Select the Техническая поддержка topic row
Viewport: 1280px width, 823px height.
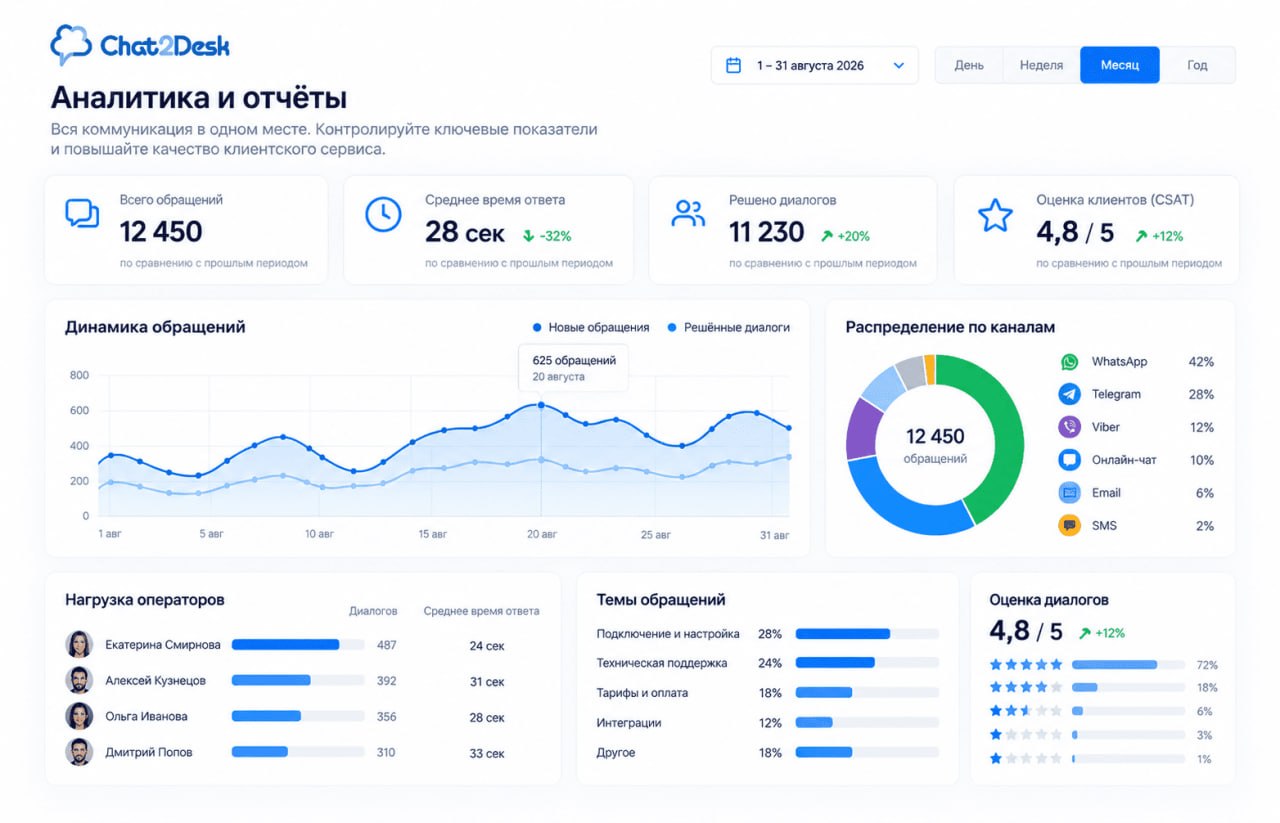767,663
